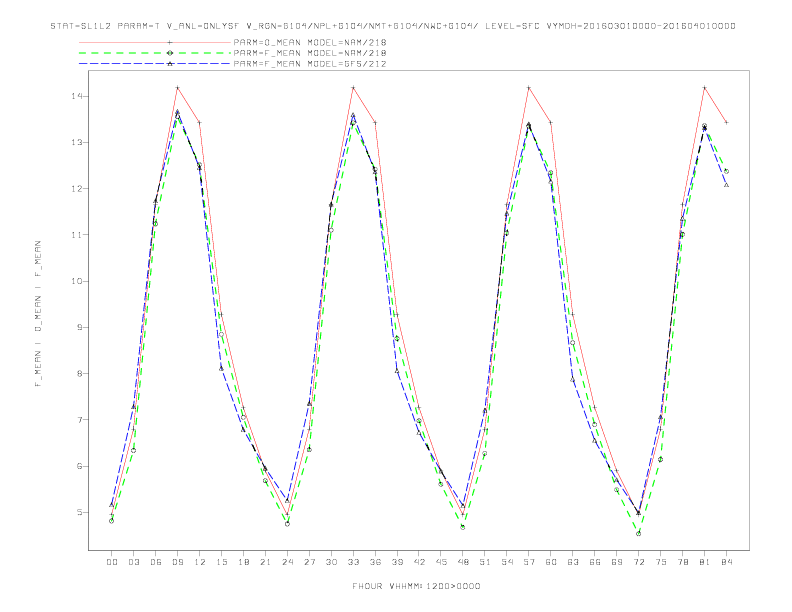Viewport: 792px width, 612px height.
Task: Click y-axis tick label 5
Action: [80, 513]
